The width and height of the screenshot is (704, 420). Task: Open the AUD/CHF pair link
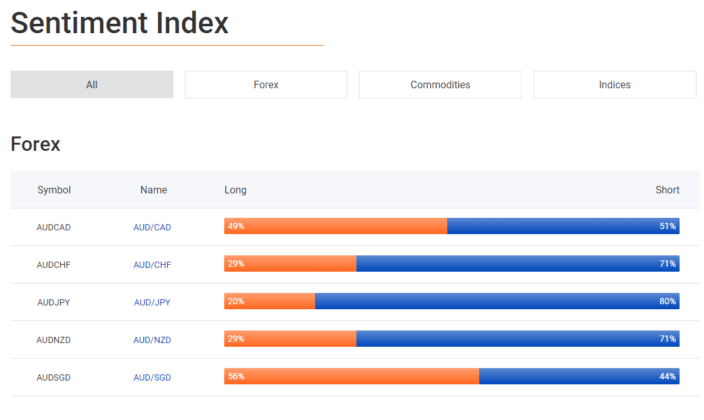(x=152, y=265)
